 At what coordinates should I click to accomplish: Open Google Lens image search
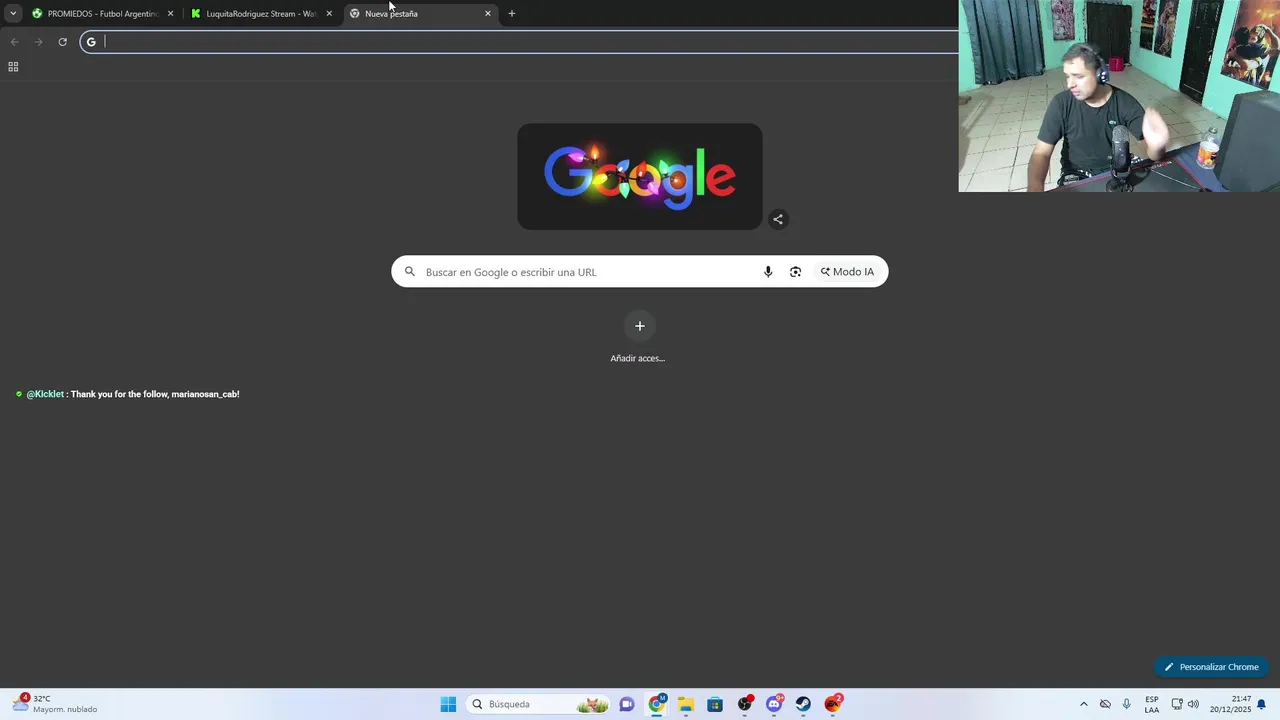pos(796,272)
